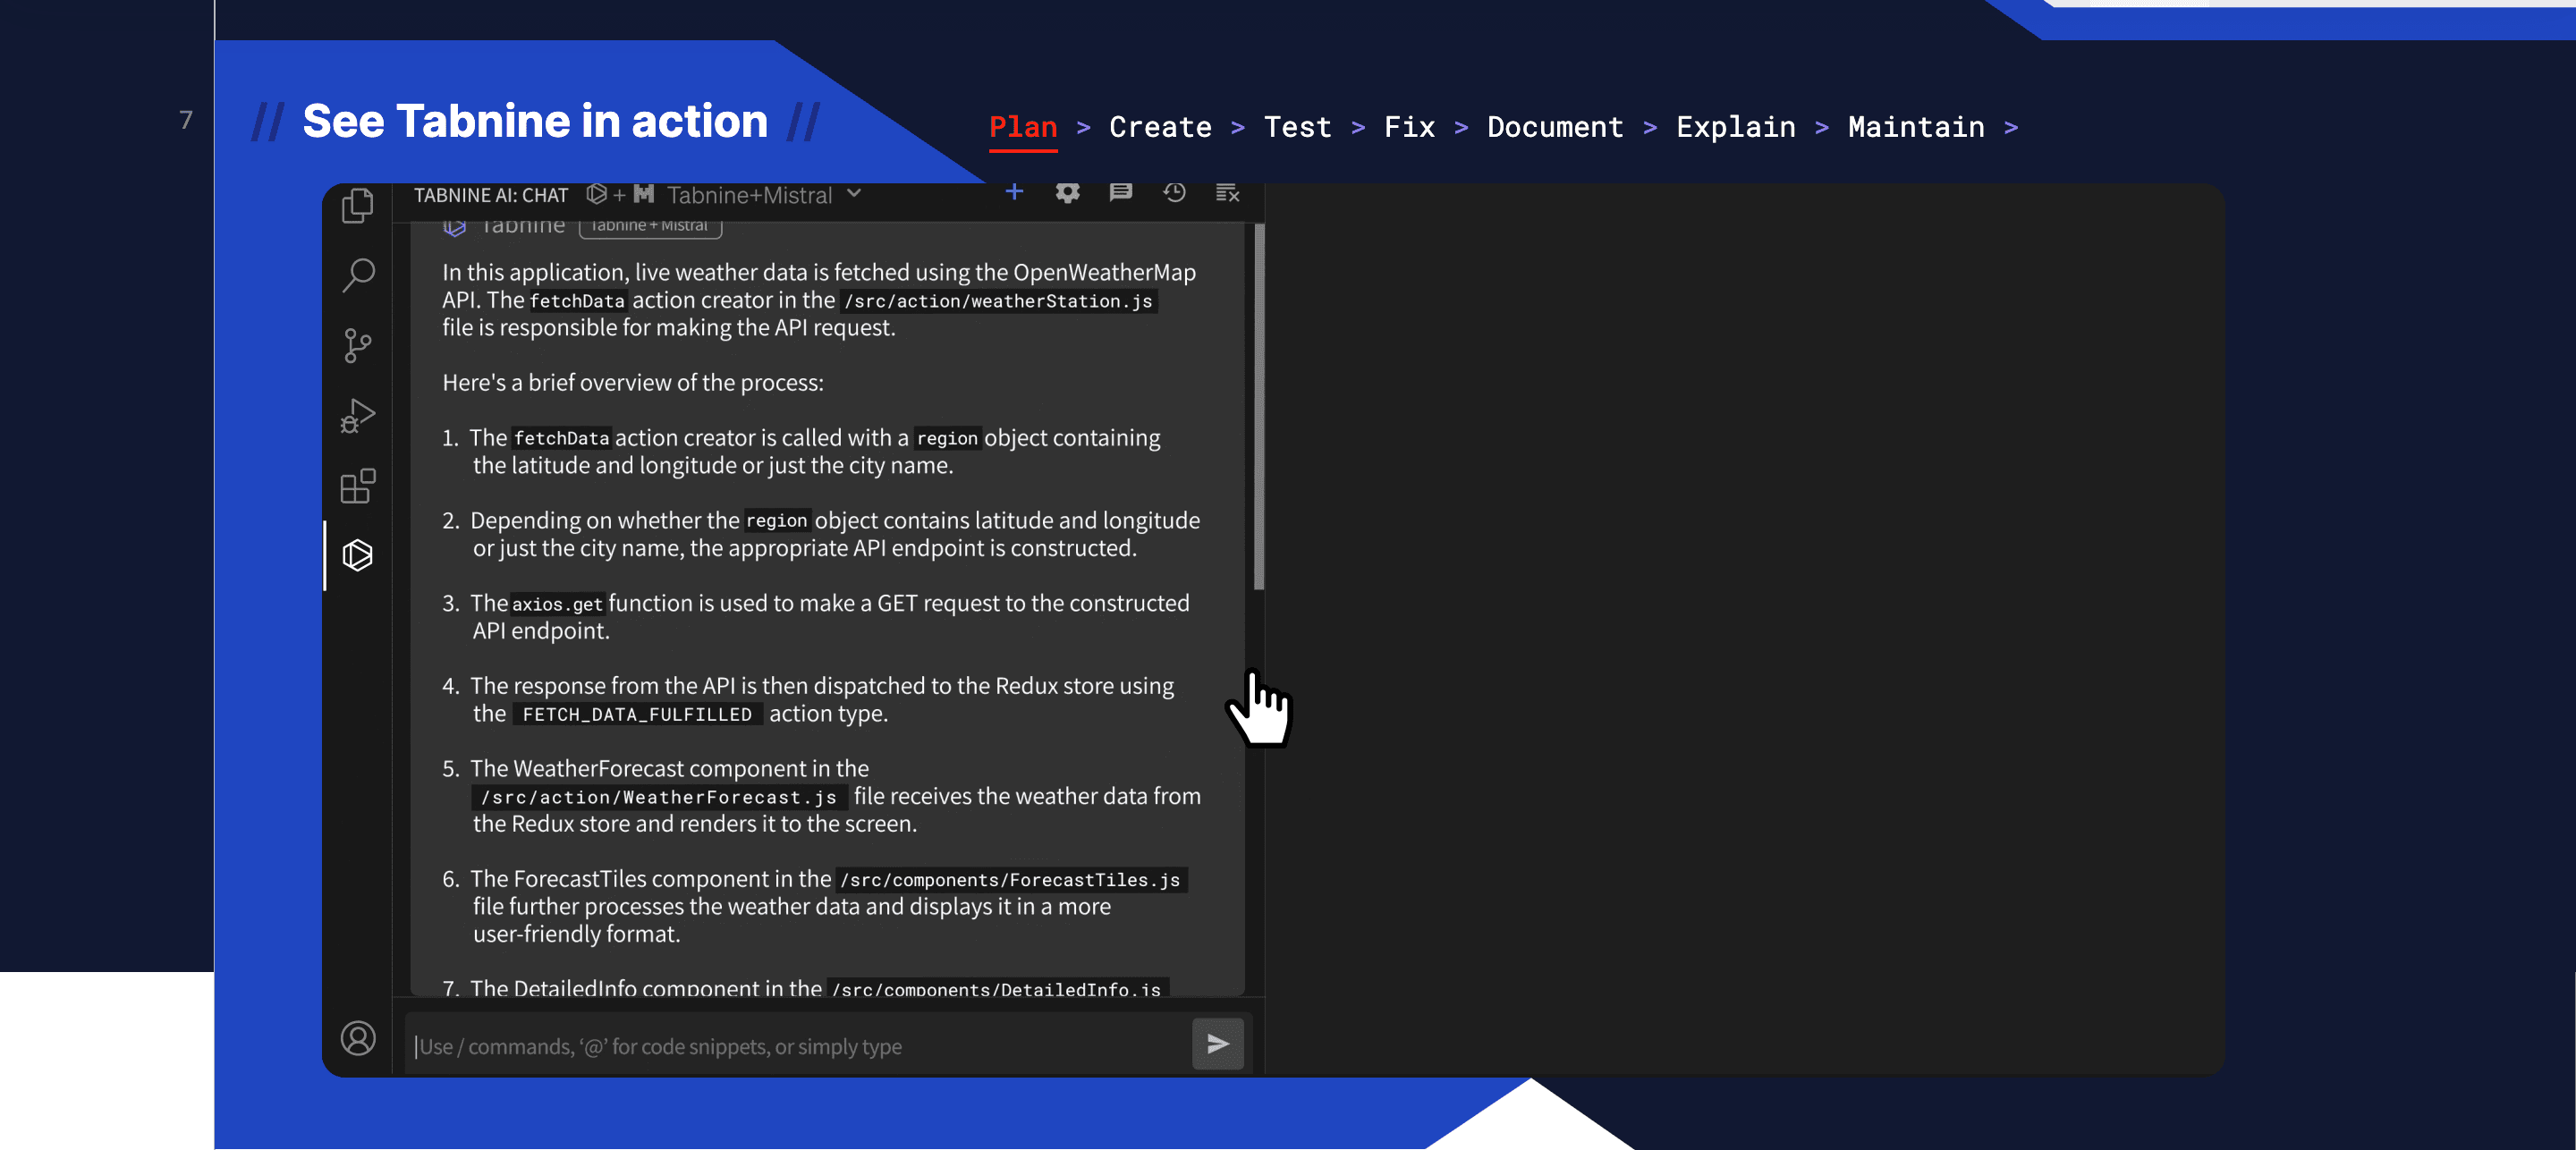Switch to the Create step tab

point(1160,127)
